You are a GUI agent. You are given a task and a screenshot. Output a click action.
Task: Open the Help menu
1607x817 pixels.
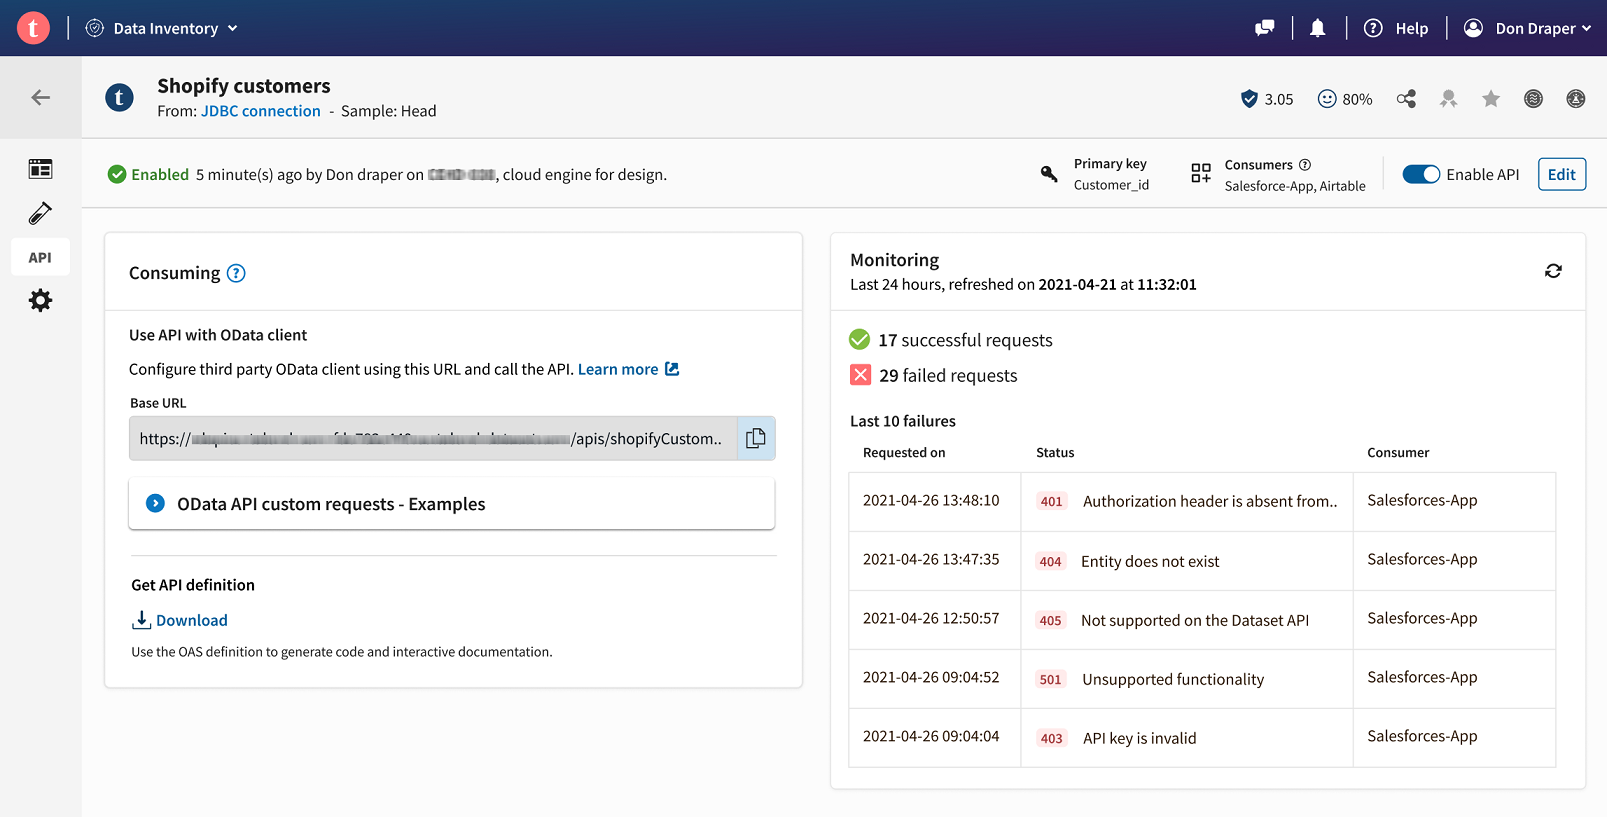(1397, 28)
